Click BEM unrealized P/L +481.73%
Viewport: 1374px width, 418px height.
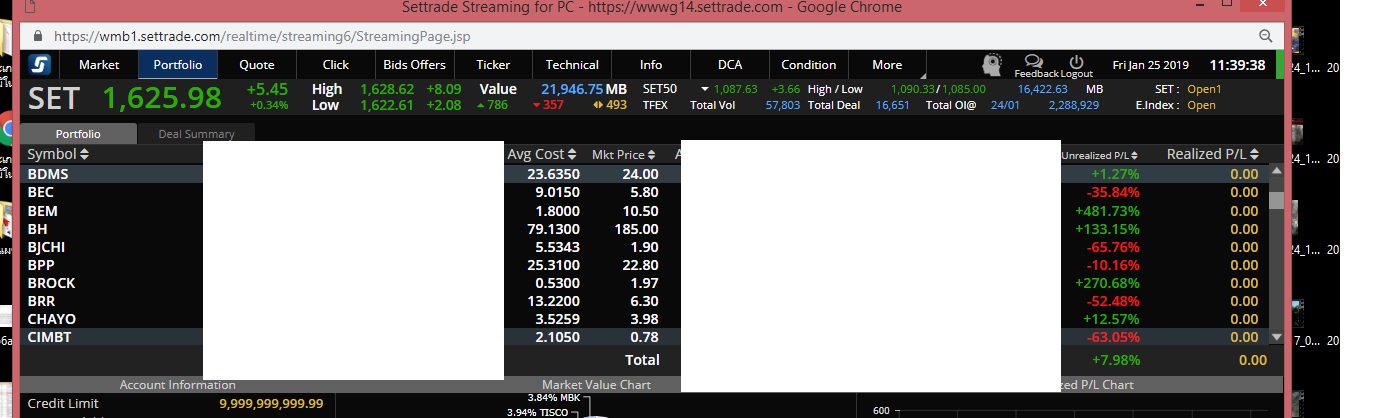(1107, 211)
